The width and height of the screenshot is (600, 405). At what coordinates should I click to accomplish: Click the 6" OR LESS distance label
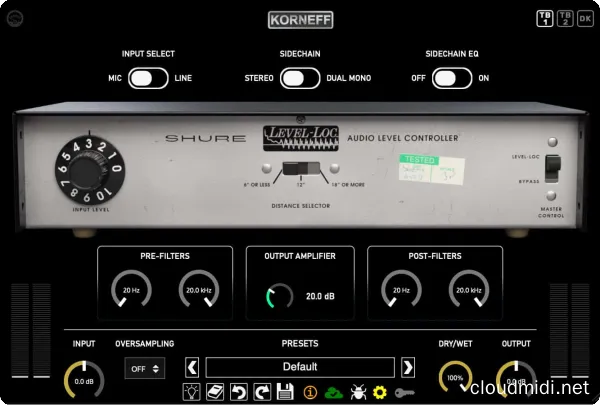pos(257,185)
